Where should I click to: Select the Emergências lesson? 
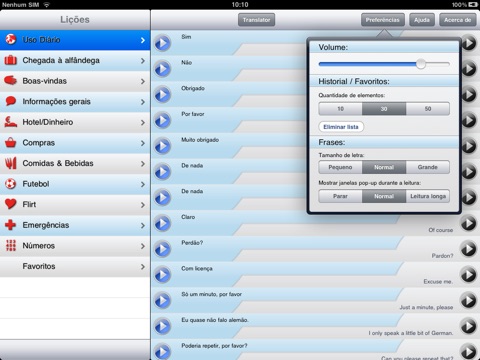(75, 225)
